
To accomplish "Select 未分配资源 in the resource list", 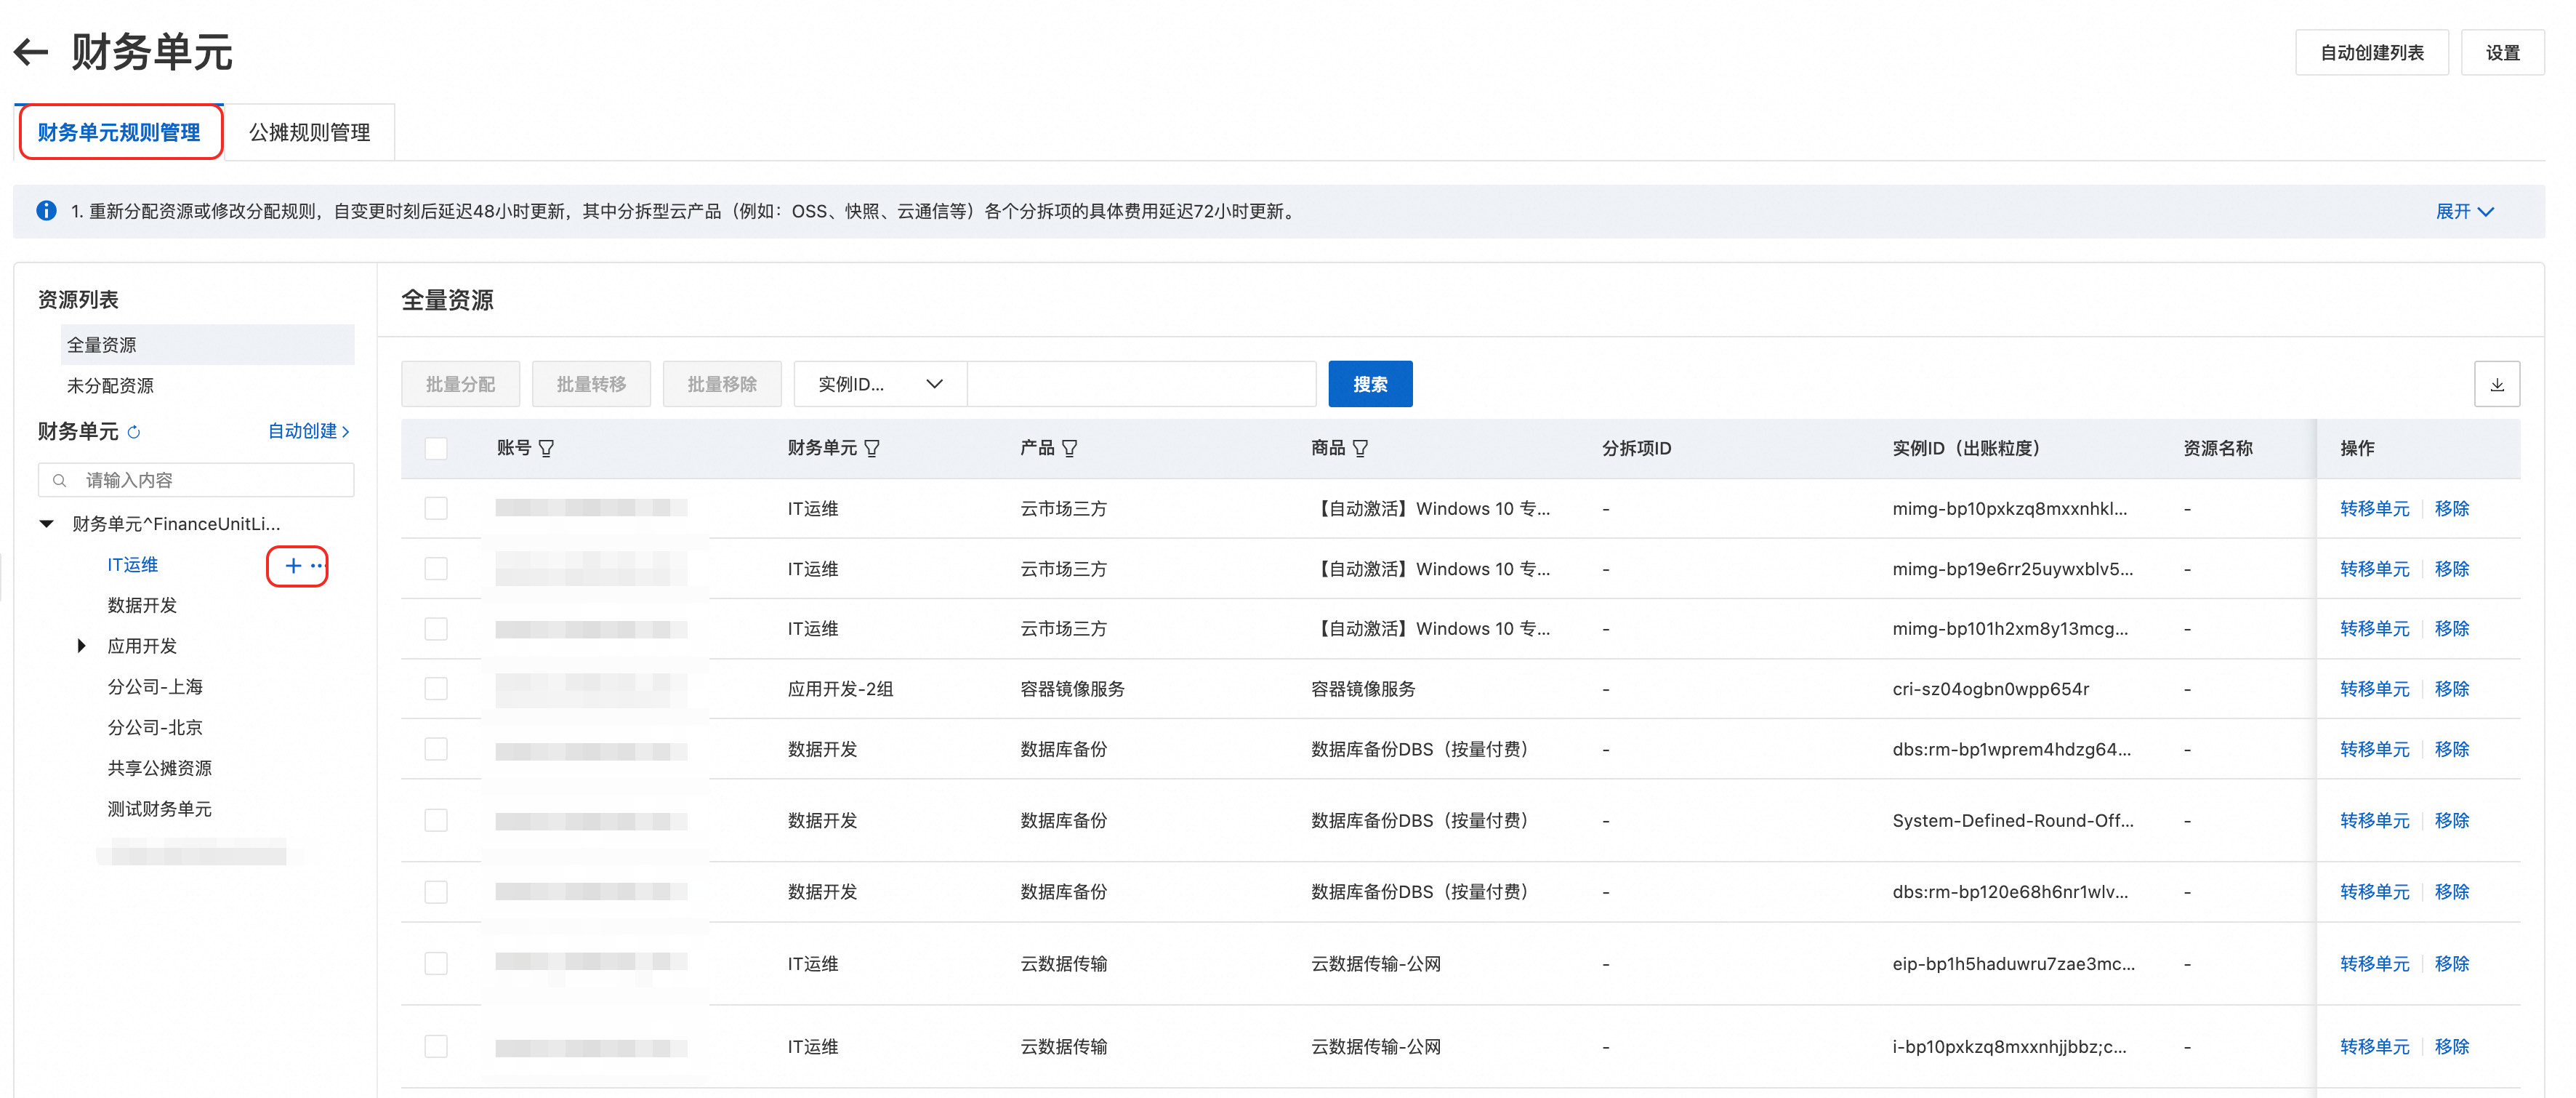I will (x=110, y=386).
